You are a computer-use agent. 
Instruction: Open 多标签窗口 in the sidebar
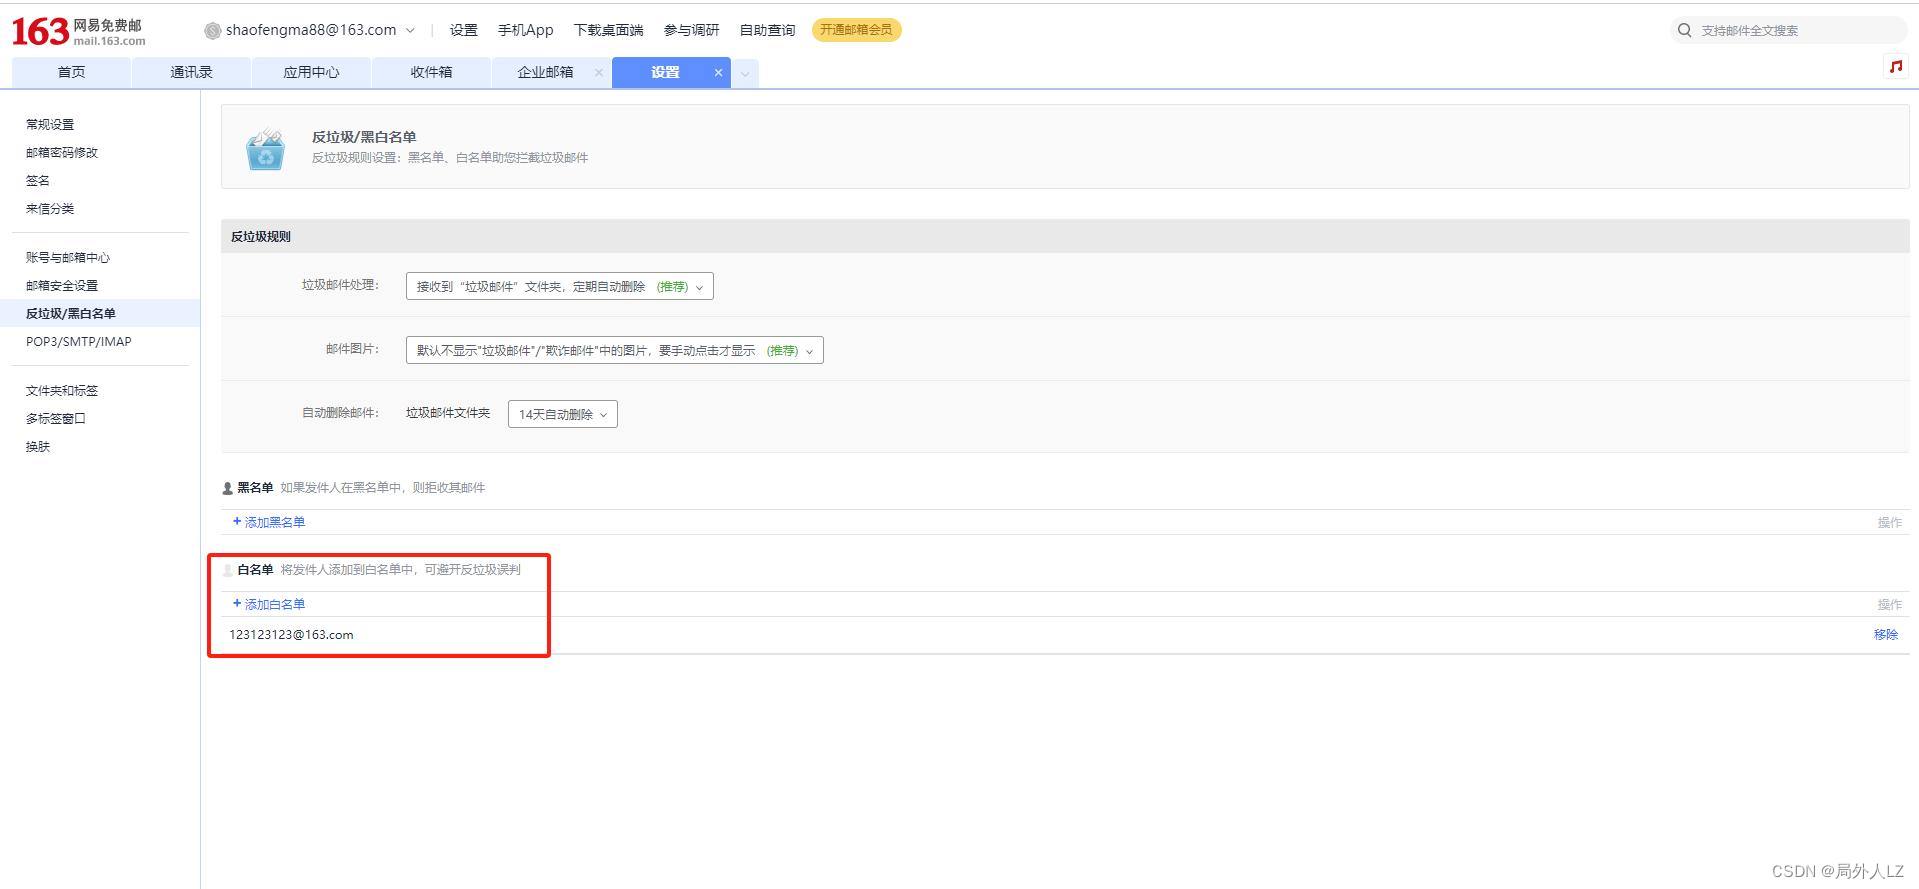pyautogui.click(x=56, y=418)
